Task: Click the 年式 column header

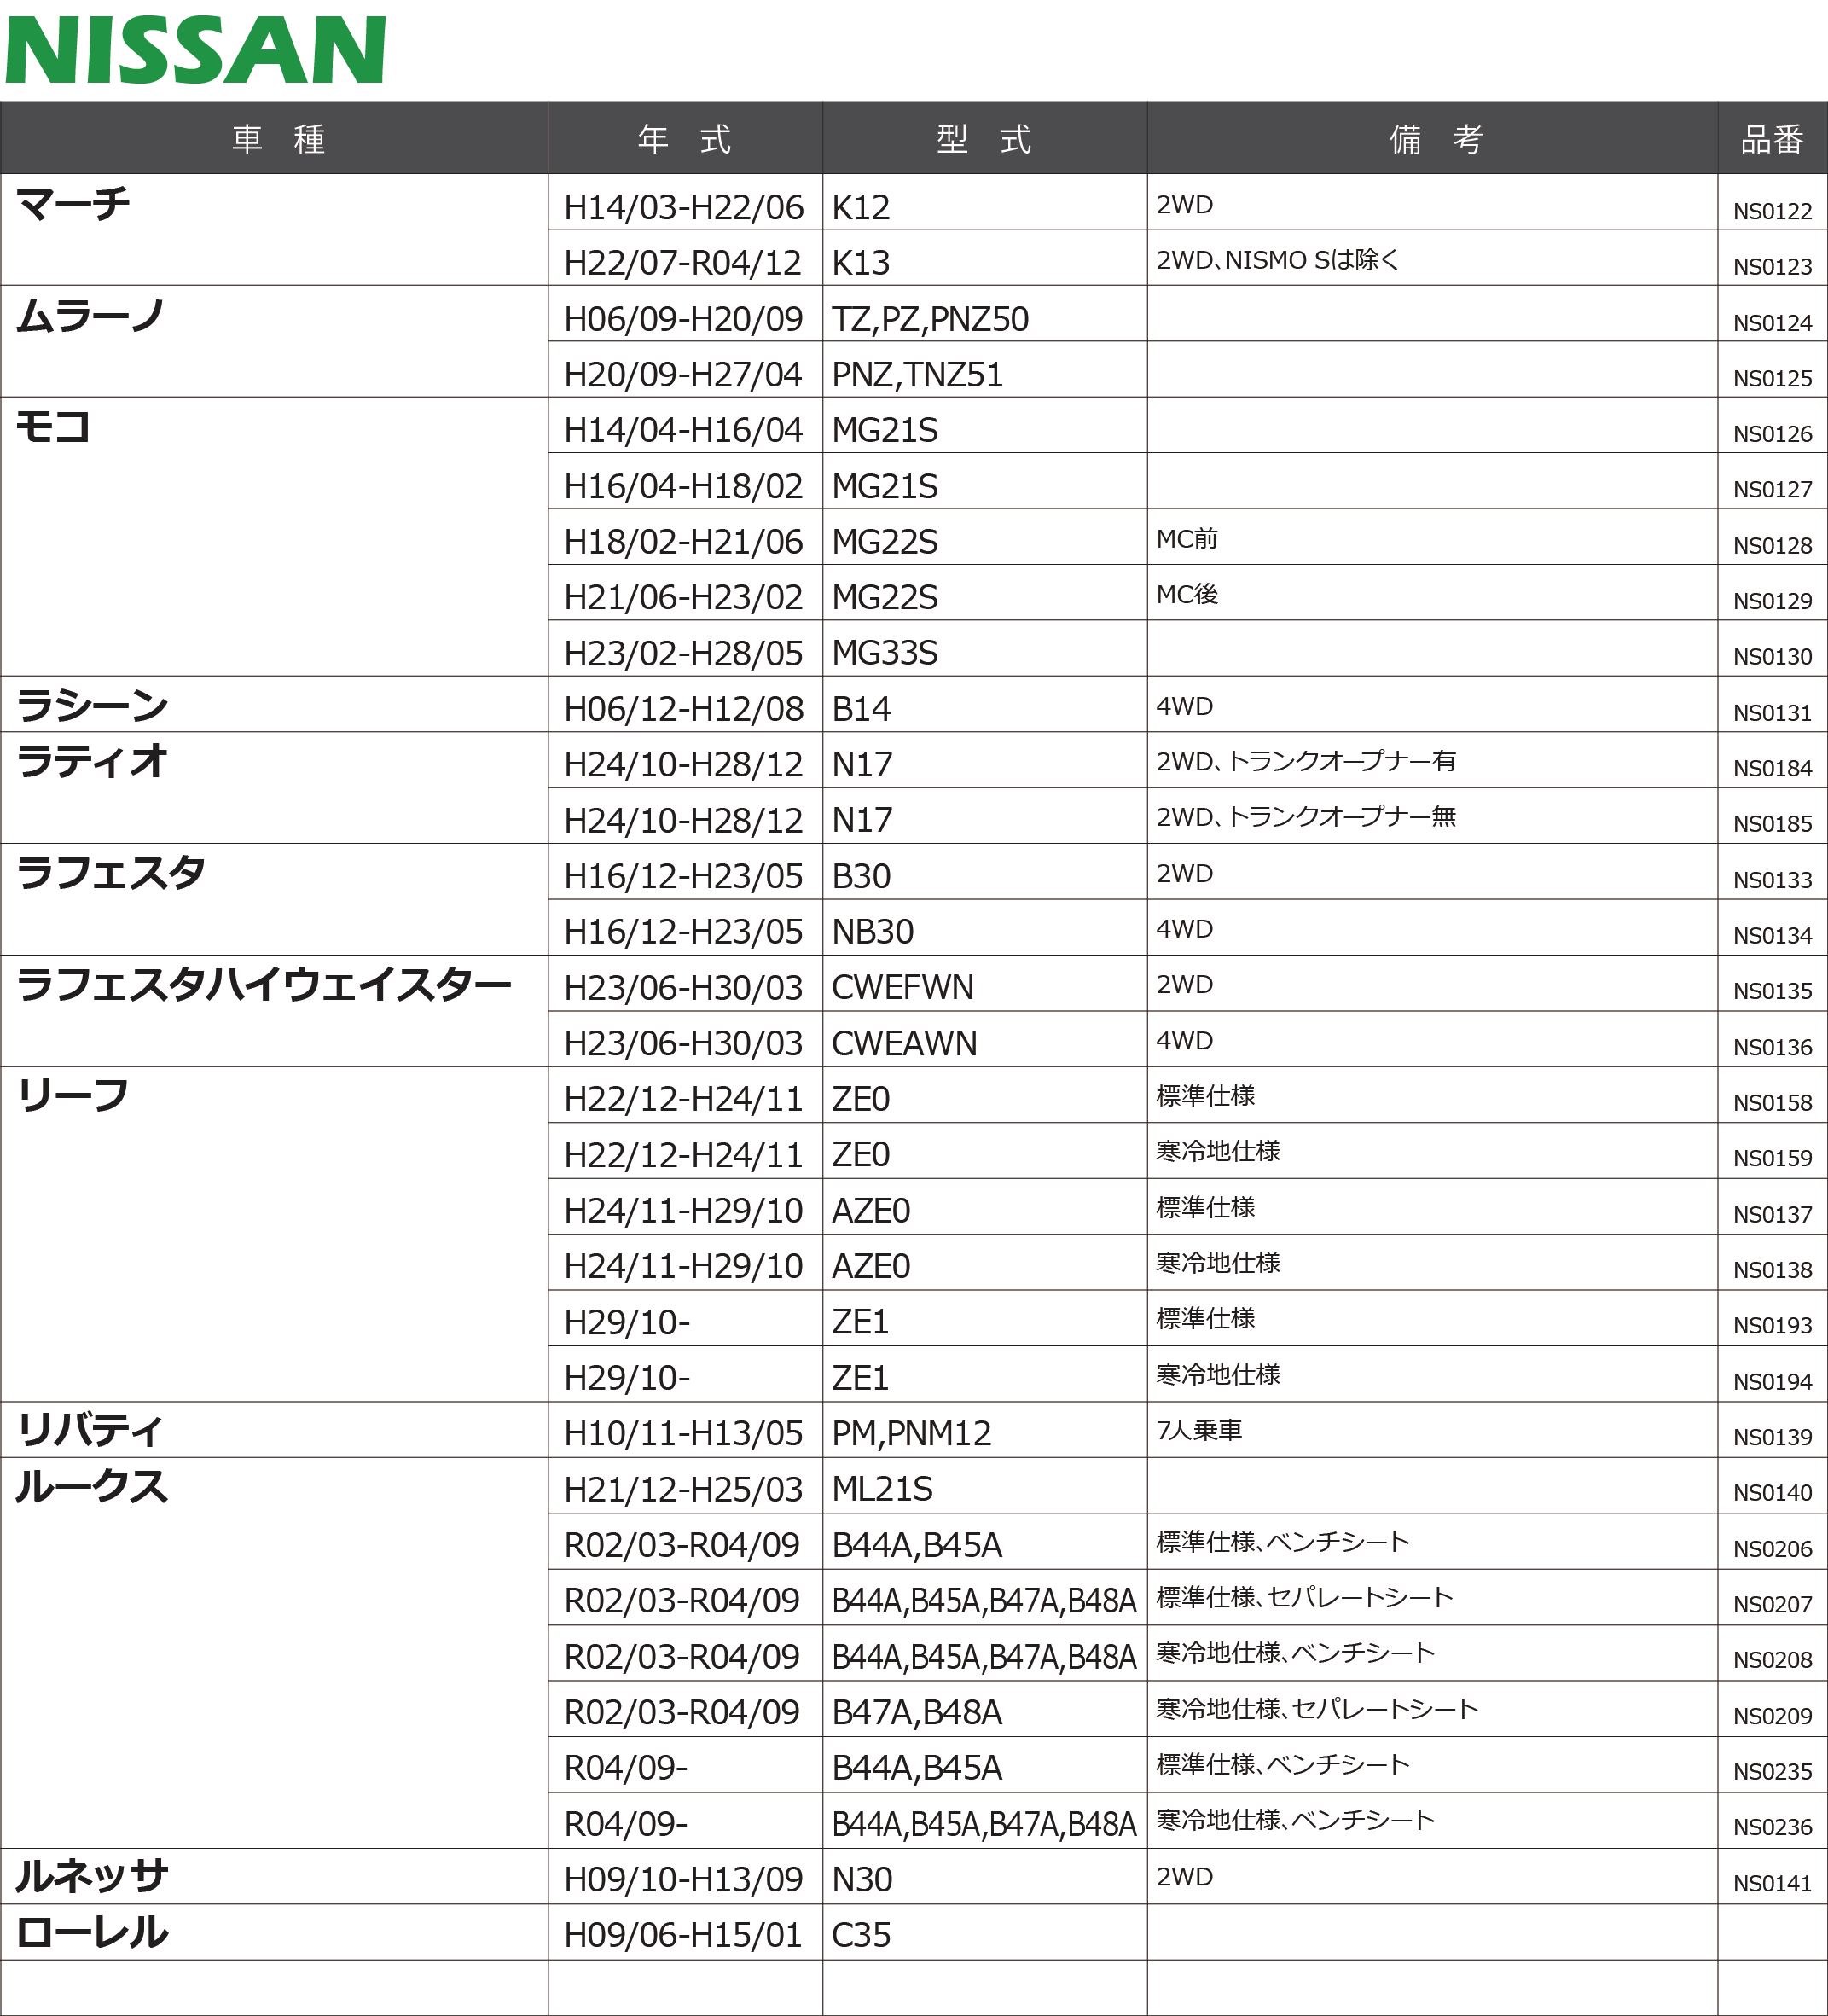Action: (684, 139)
